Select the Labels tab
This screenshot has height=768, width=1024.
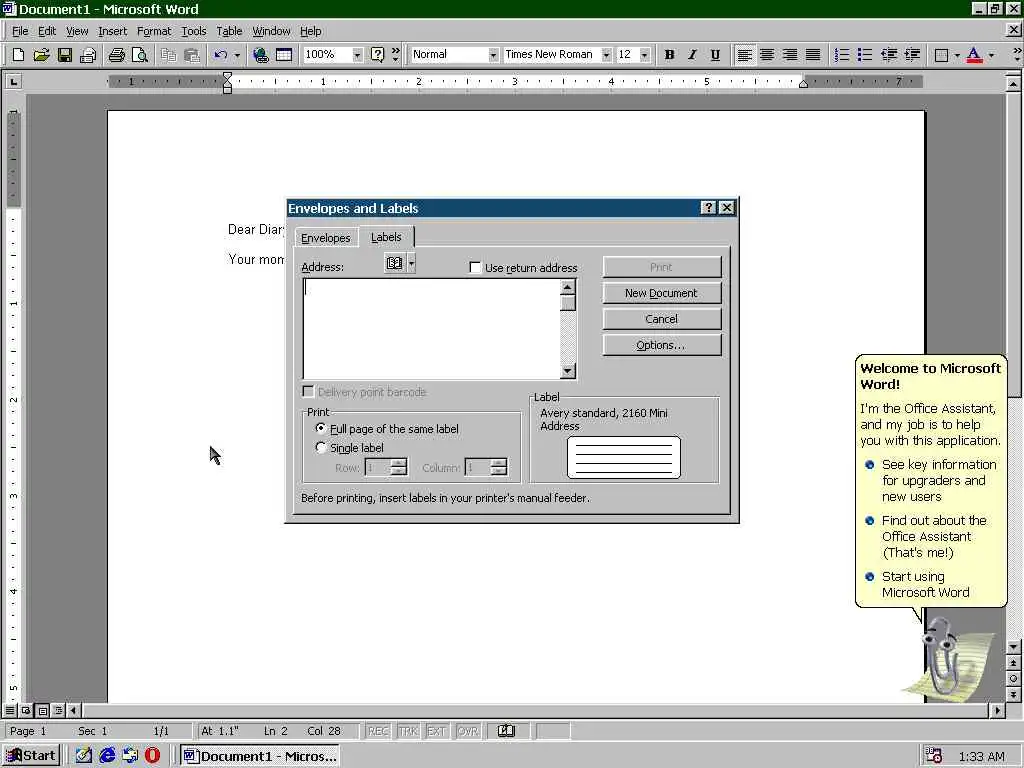point(386,237)
